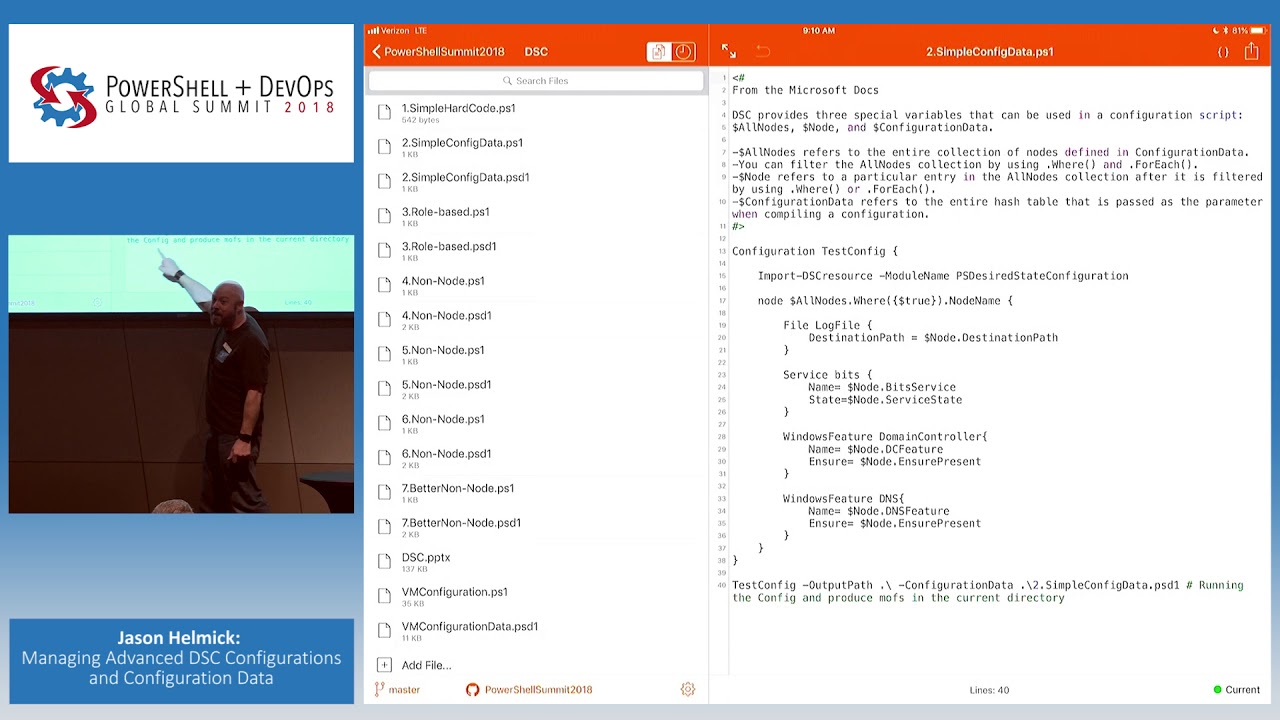Viewport: 1280px width, 720px height.
Task: Undo last edit in editor
Action: 763,52
